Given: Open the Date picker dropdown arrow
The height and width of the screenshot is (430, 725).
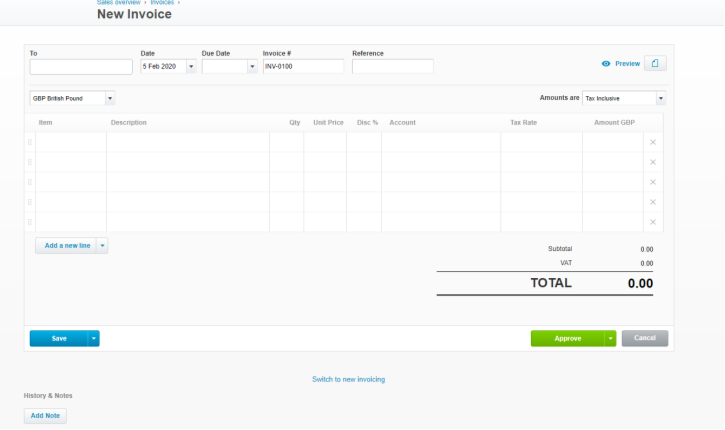Looking at the screenshot, I should coord(191,67).
